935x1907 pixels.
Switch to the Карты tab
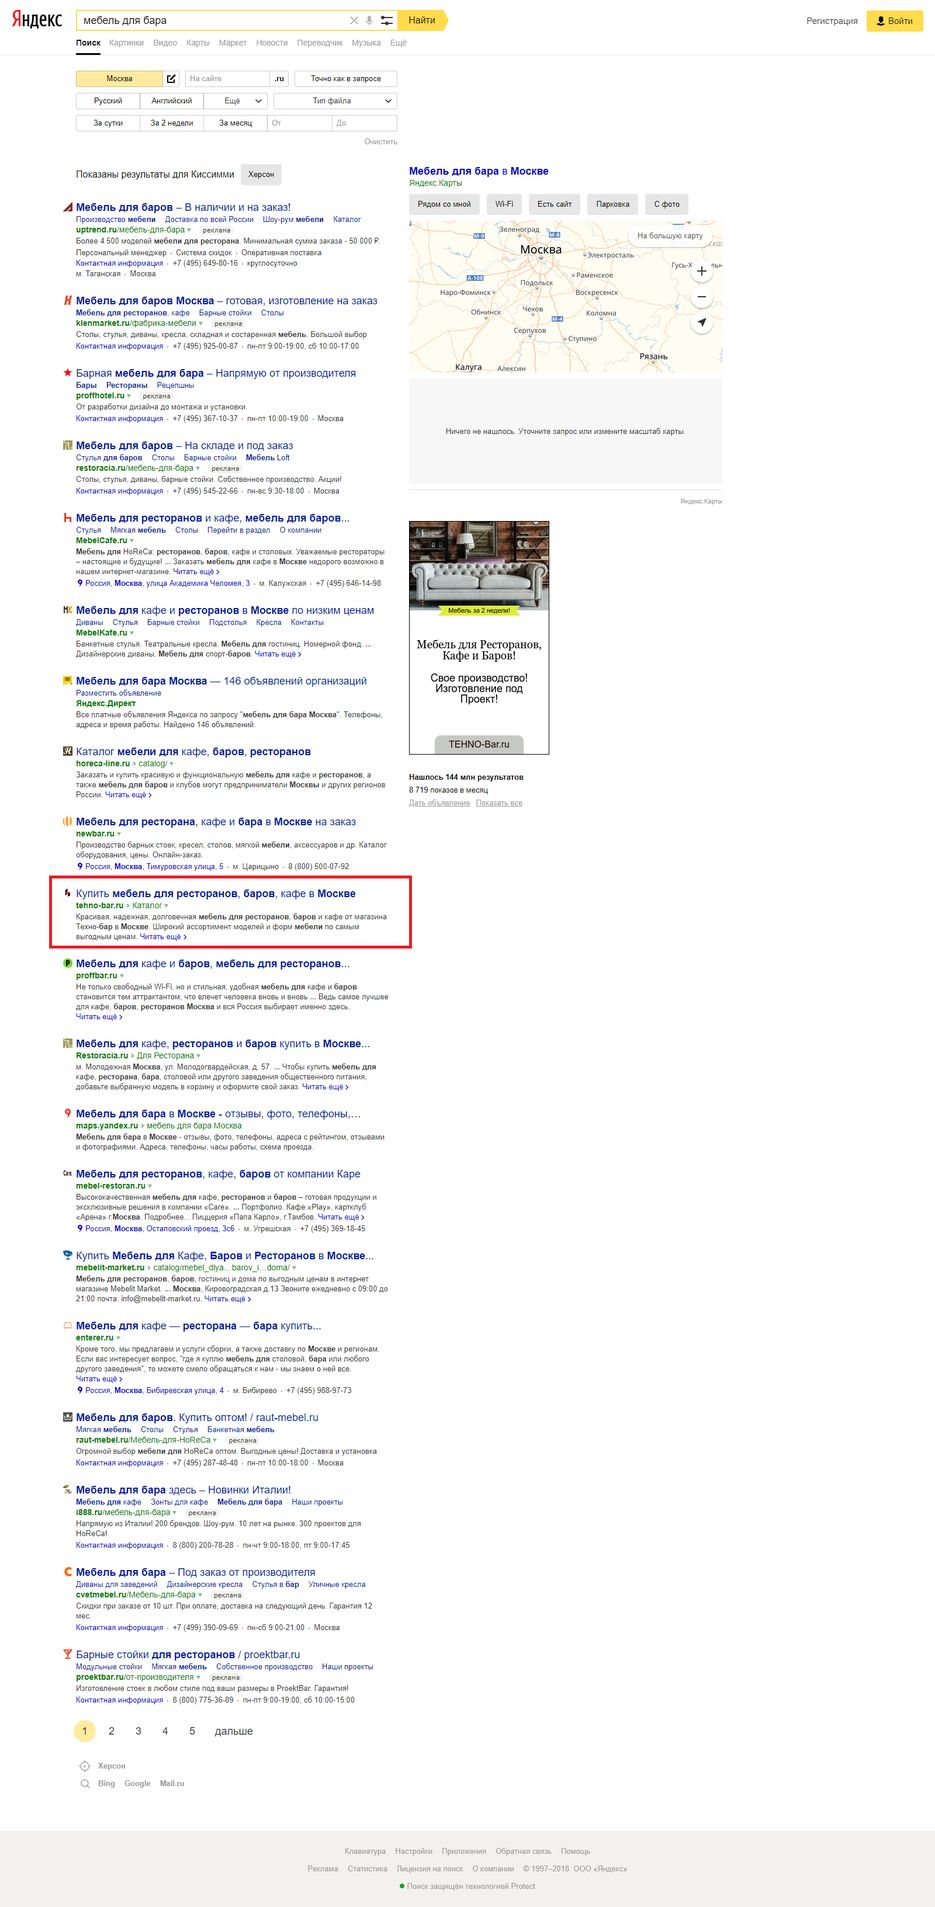[198, 43]
